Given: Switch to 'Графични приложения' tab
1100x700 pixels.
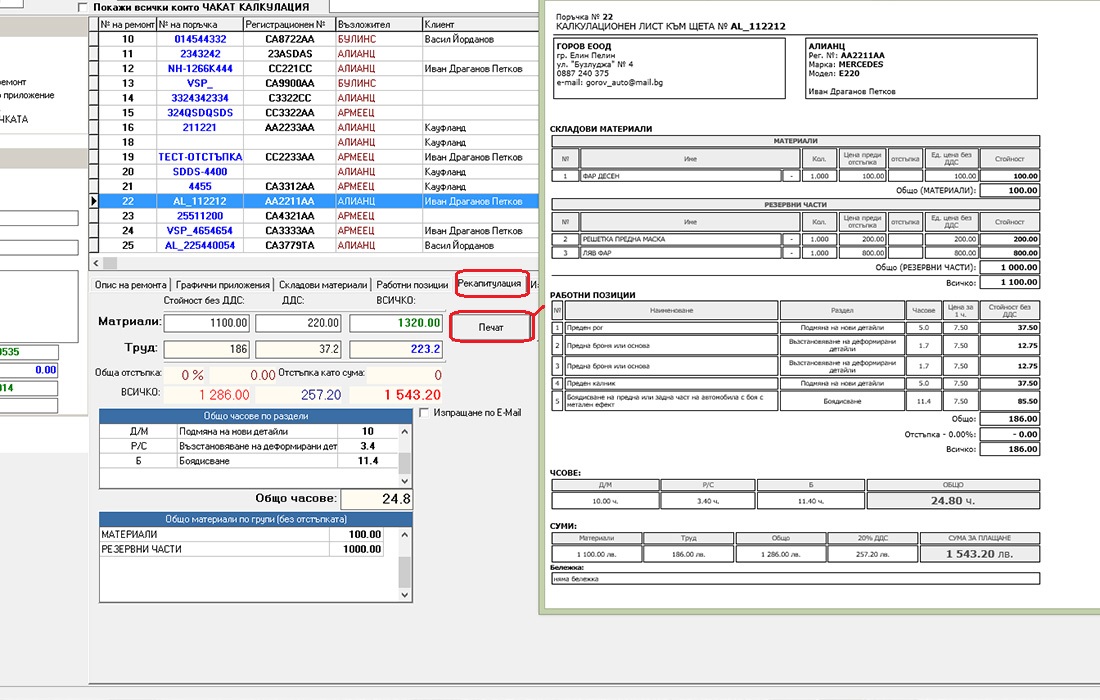Looking at the screenshot, I should tap(222, 285).
